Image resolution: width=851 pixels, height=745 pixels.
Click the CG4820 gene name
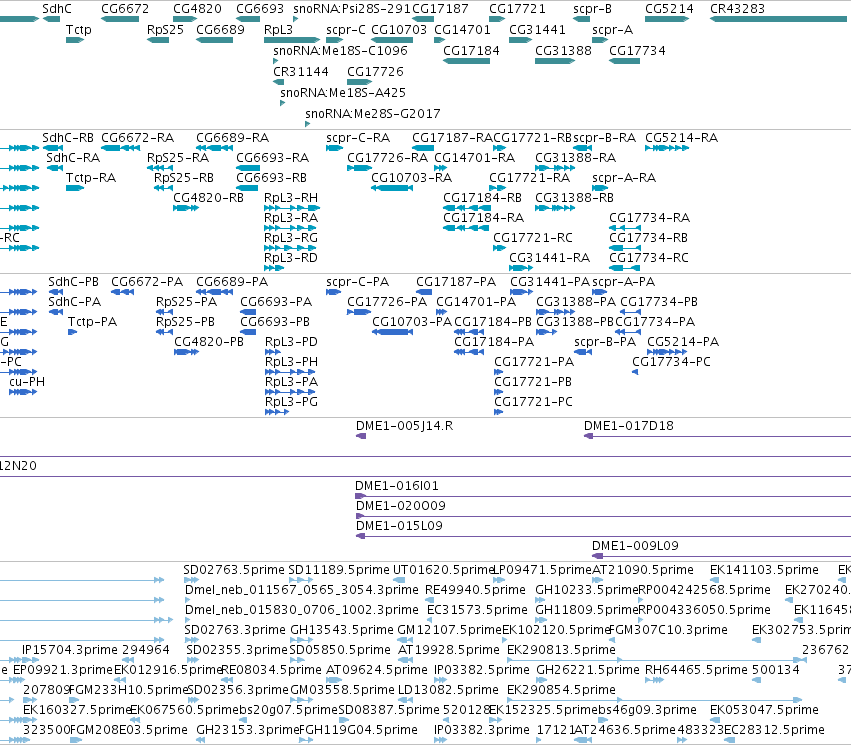197,9
